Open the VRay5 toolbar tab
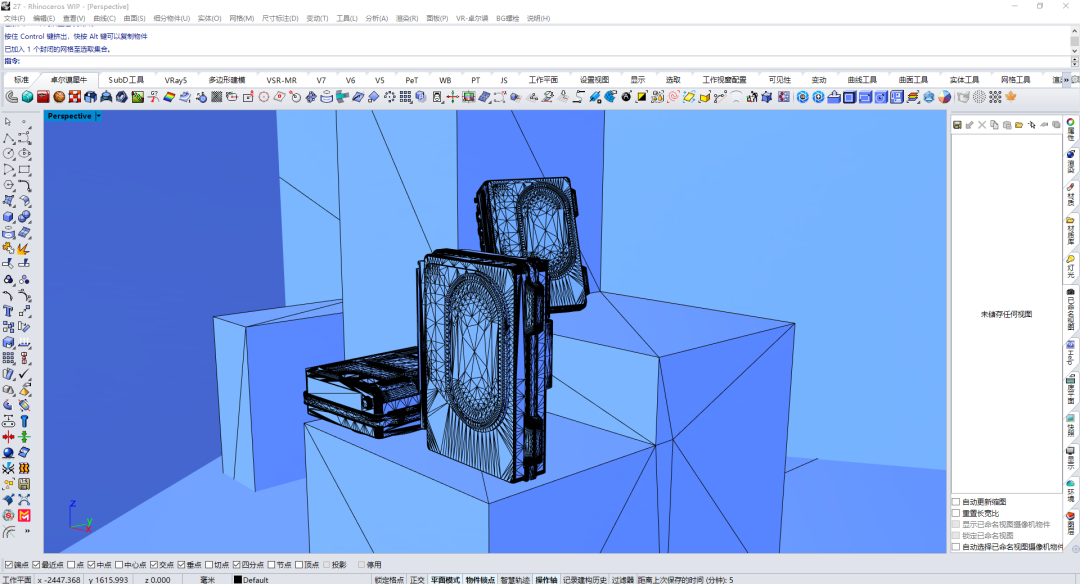Viewport: 1080px width, 584px height. (176, 80)
